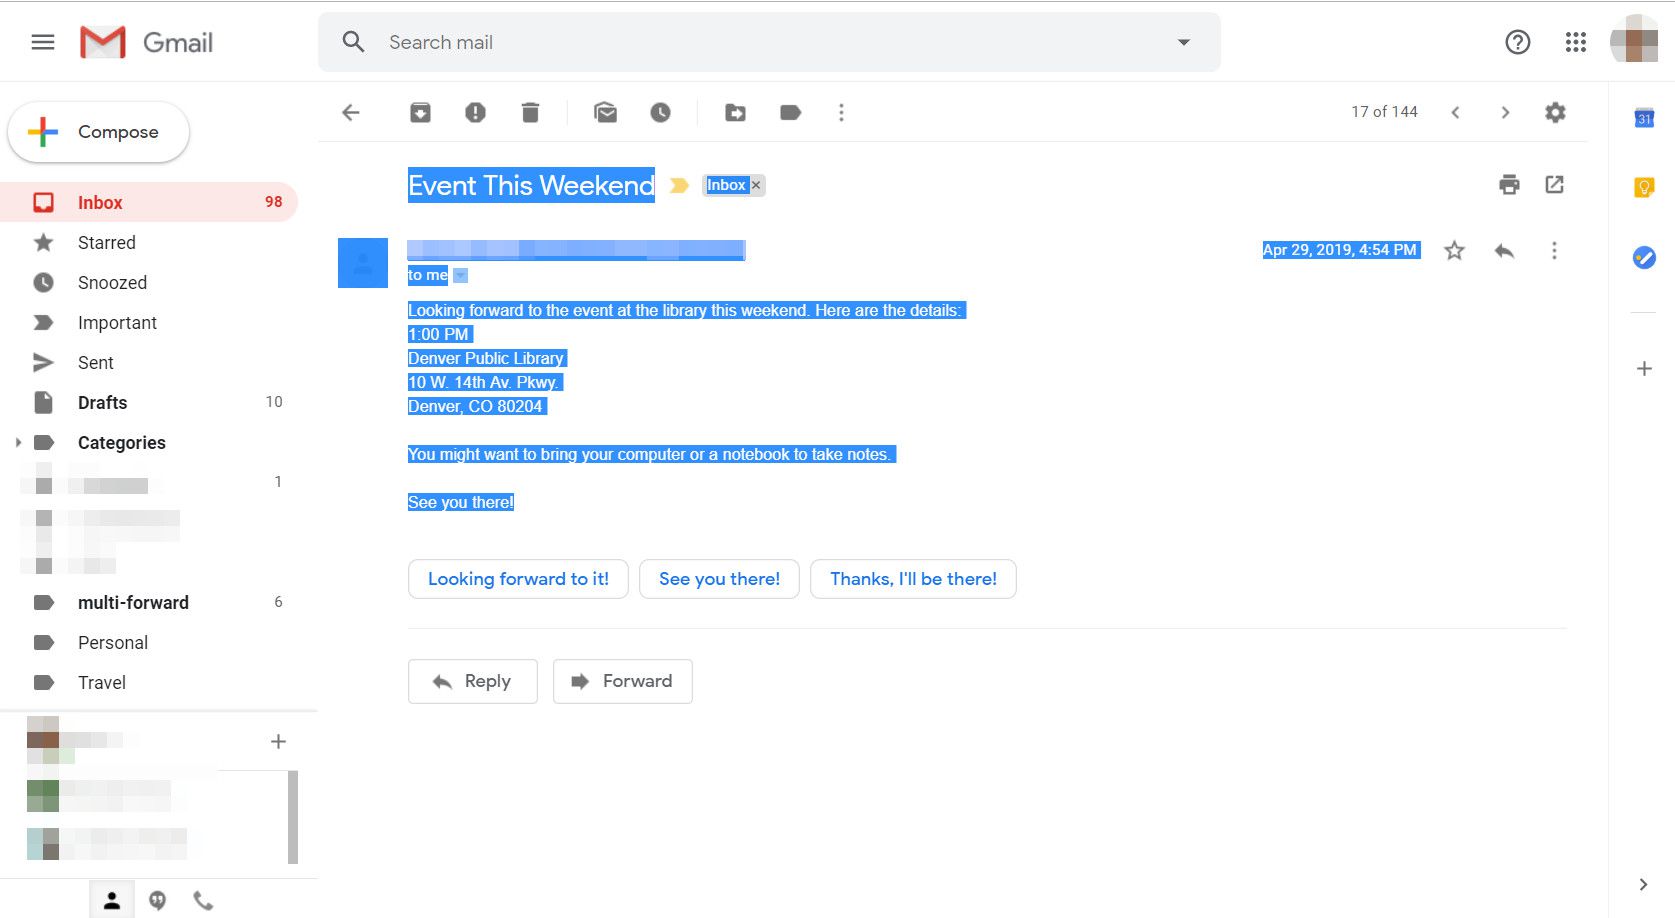Choose smart reply 'Thanks, I'll be there!'
1675x918 pixels.
[913, 579]
